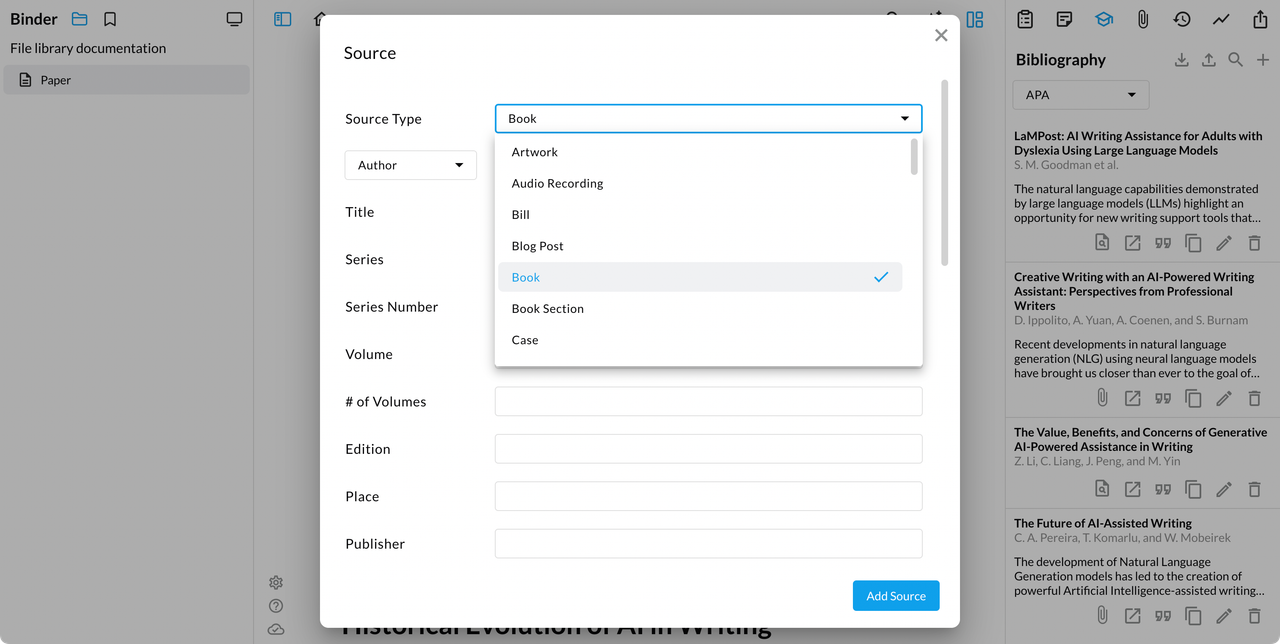Search the bibliography with magnifier icon
Image resolution: width=1280 pixels, height=644 pixels.
tap(1235, 60)
